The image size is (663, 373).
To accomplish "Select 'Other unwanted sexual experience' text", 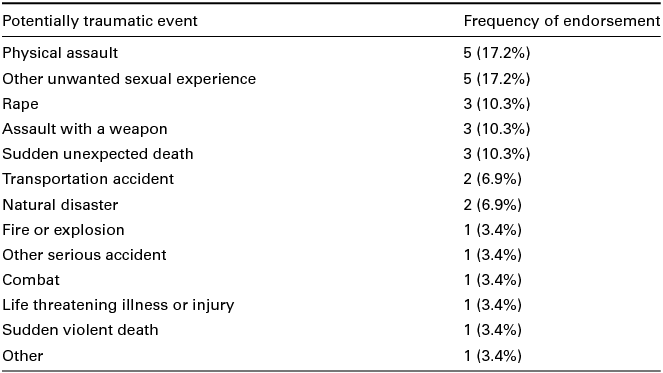I will click(x=129, y=79).
